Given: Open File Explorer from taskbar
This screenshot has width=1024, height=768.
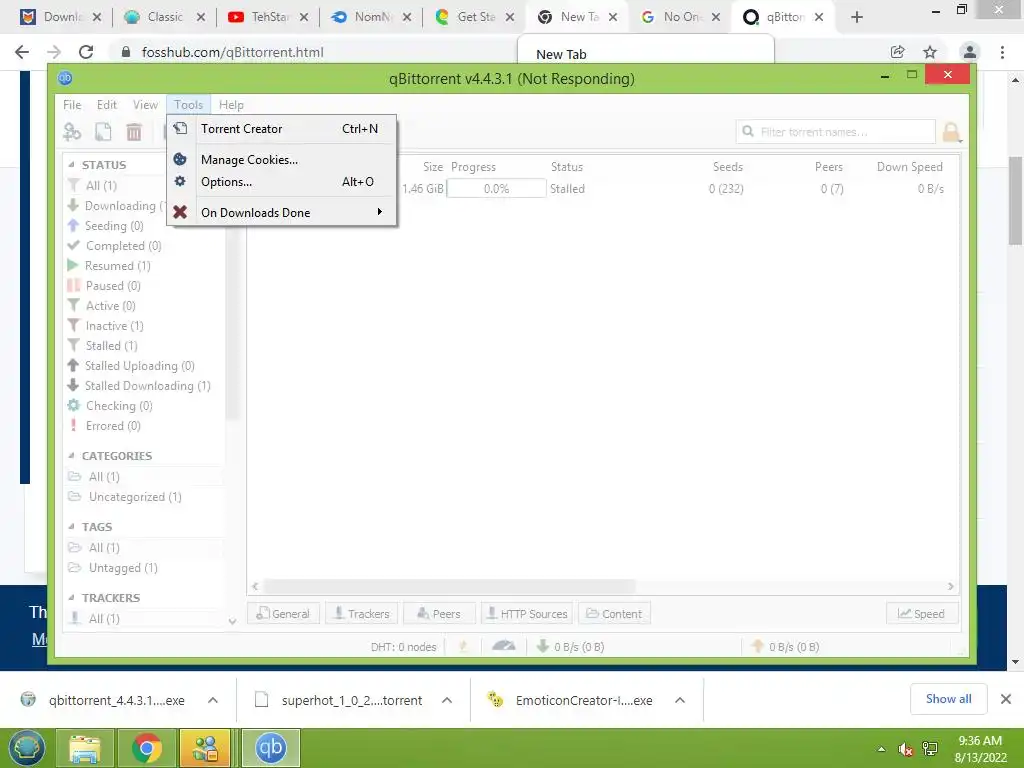Looking at the screenshot, I should [85, 748].
